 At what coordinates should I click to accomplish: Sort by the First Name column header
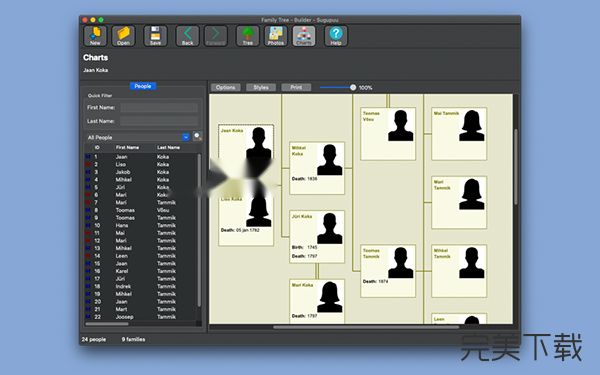coord(127,148)
